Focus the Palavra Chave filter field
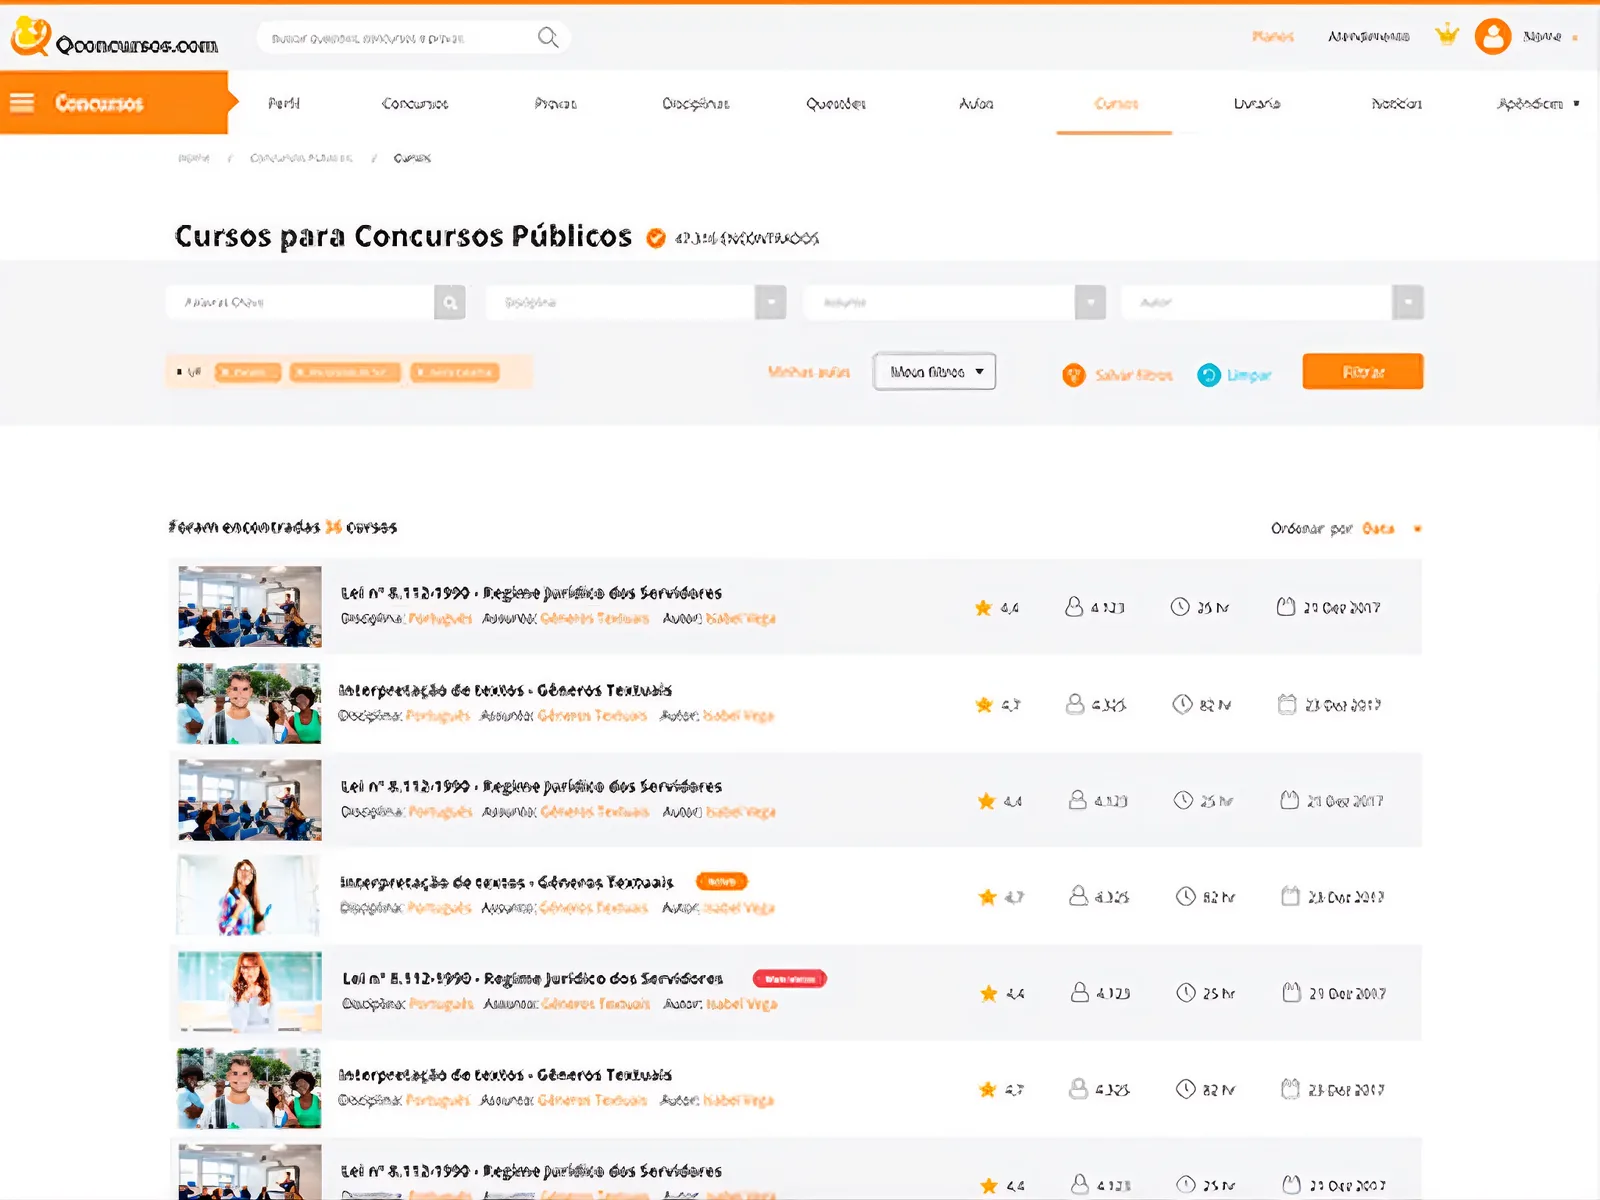The image size is (1600, 1200). click(x=300, y=302)
